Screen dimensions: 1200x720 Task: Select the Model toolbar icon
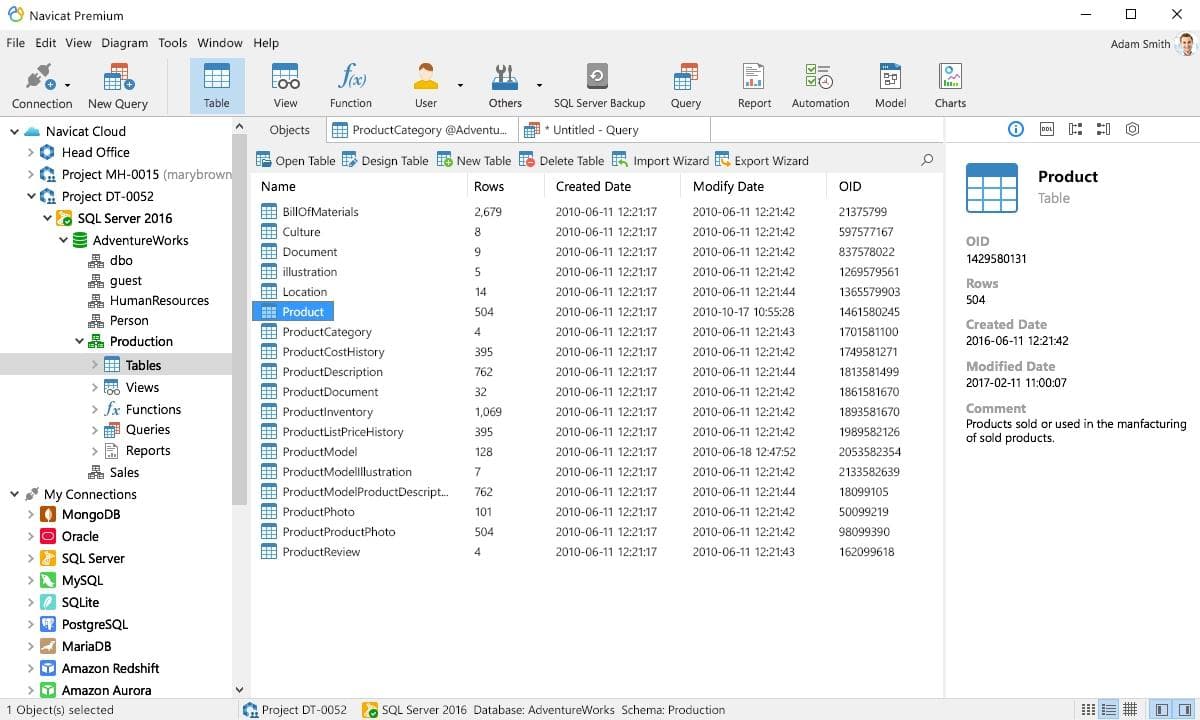pyautogui.click(x=890, y=86)
